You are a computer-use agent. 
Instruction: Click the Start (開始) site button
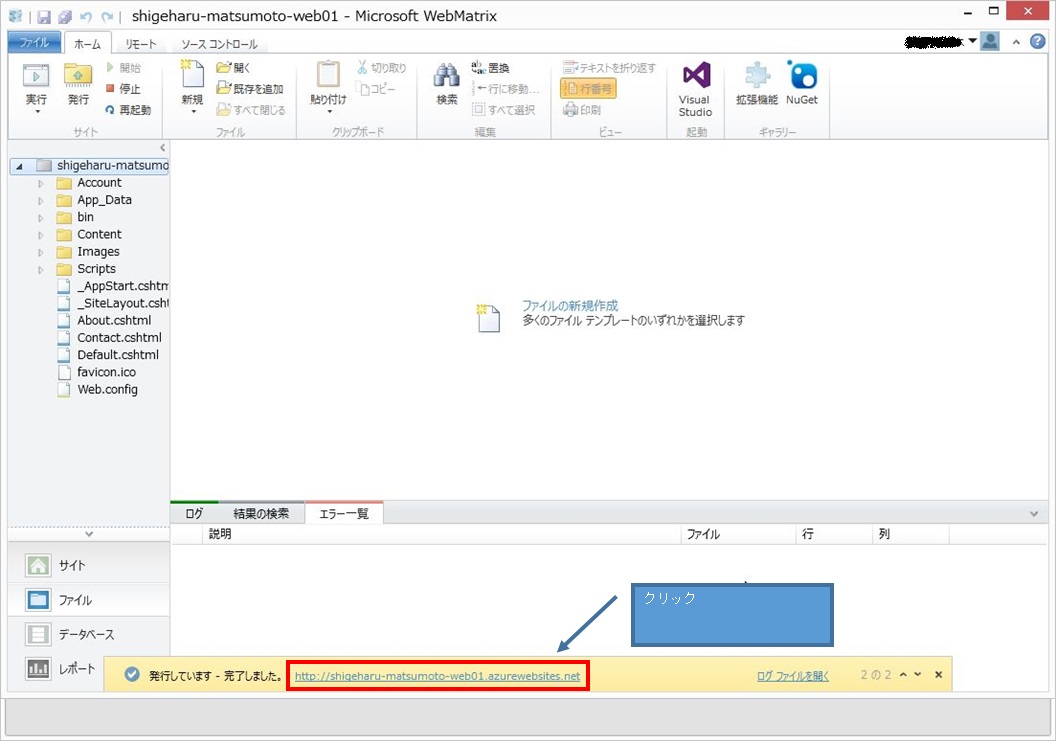pos(123,68)
